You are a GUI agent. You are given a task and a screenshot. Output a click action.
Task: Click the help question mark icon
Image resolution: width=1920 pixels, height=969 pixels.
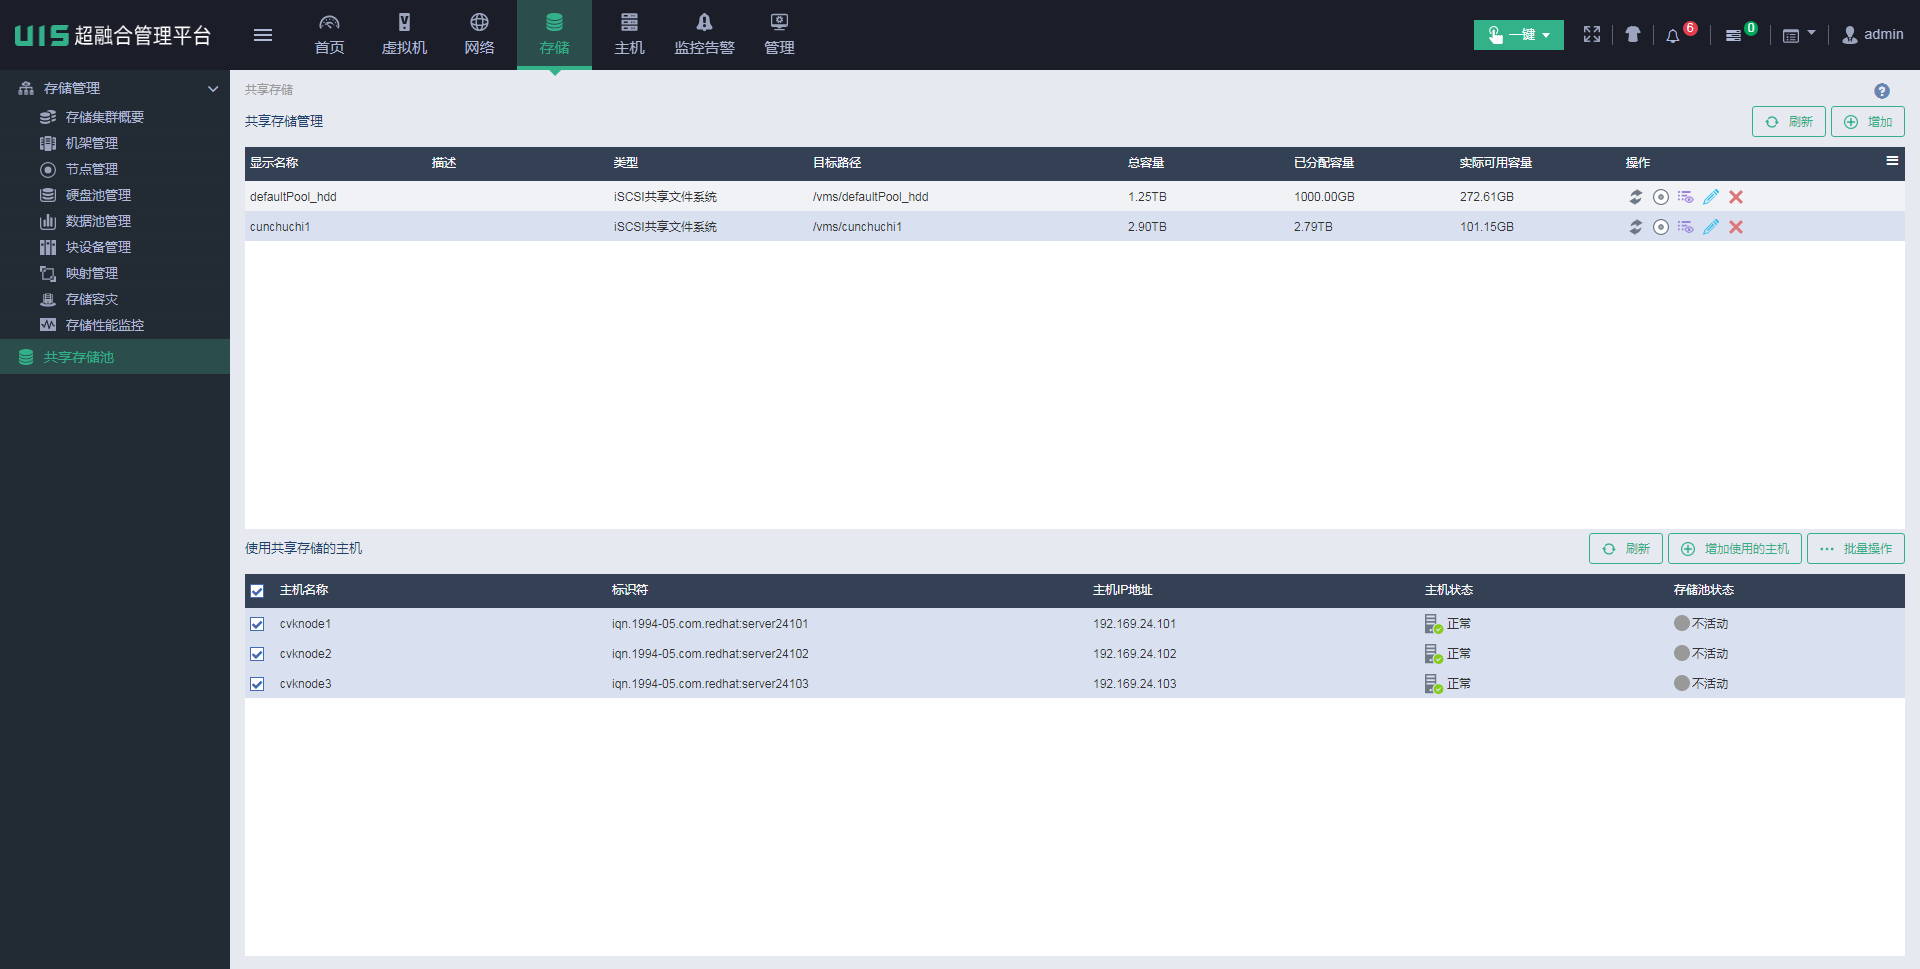[1882, 91]
